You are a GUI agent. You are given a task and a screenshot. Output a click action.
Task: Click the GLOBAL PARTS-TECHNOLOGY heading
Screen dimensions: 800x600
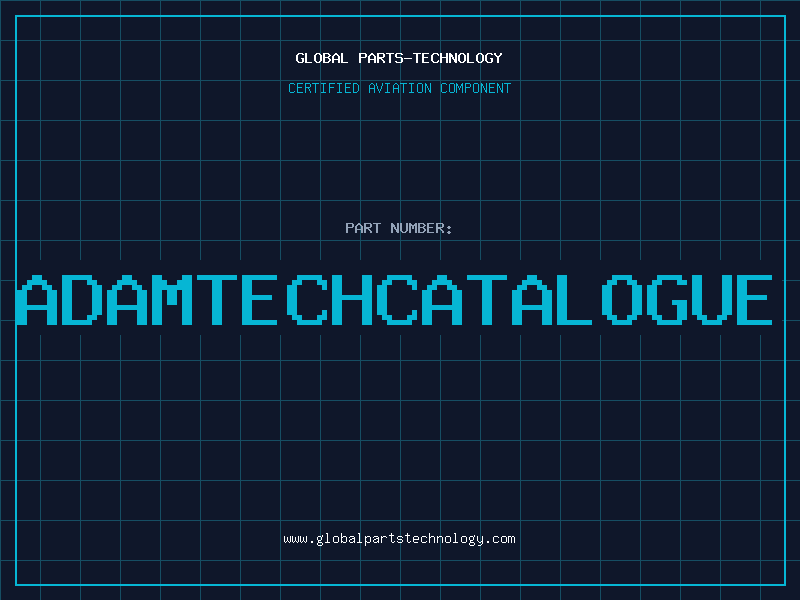pyautogui.click(x=399, y=58)
